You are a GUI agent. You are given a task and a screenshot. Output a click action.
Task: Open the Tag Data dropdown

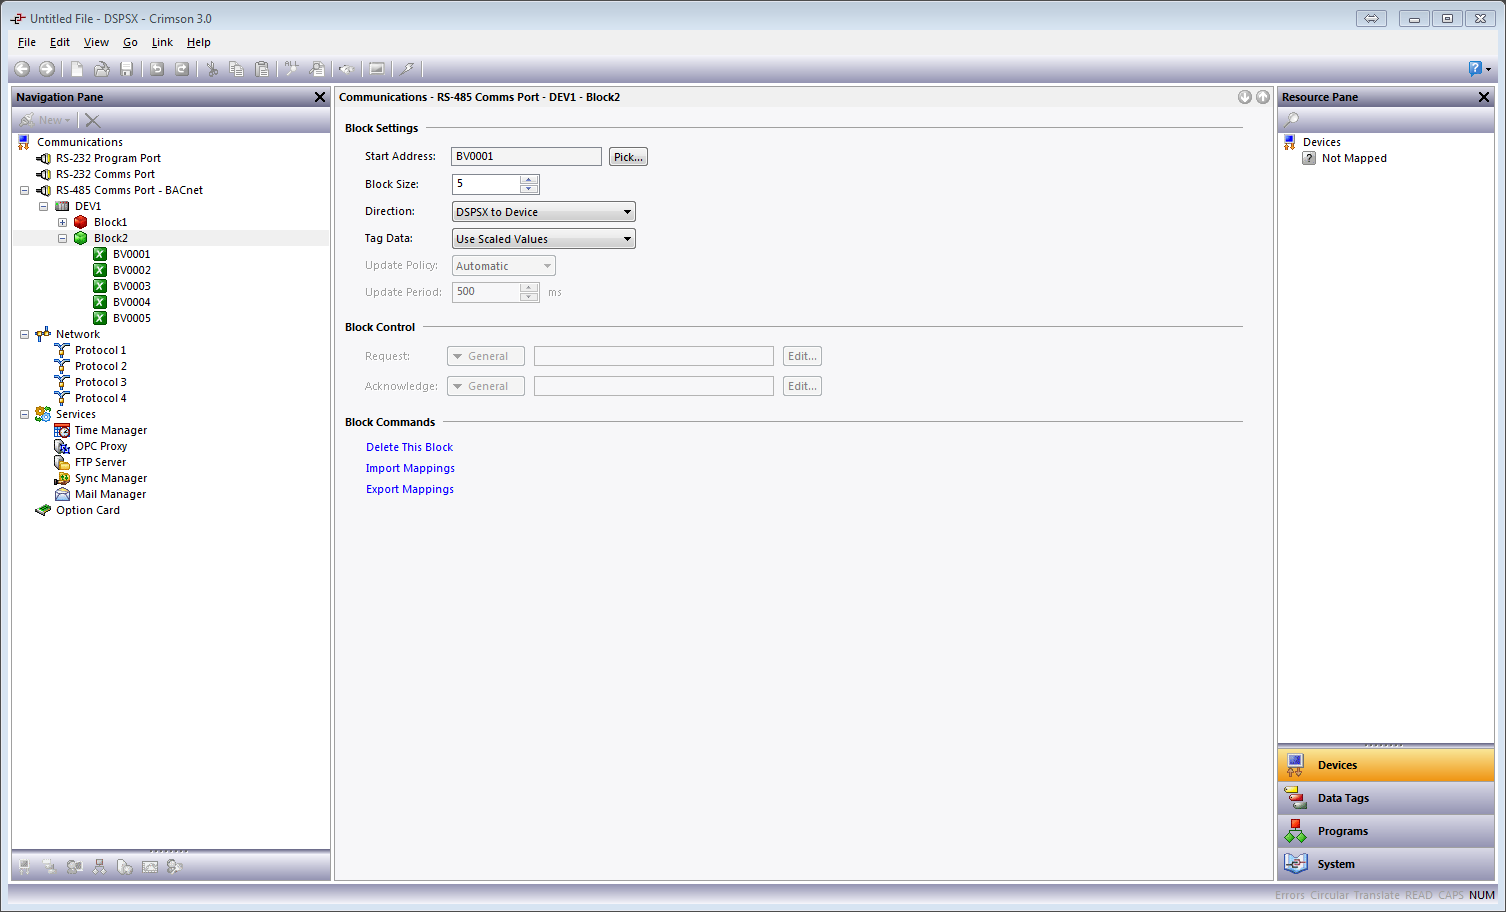[544, 239]
